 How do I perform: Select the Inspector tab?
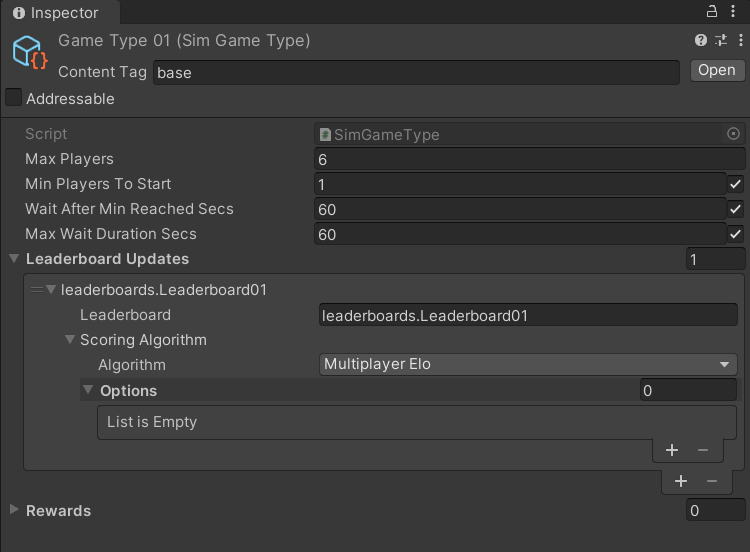pyautogui.click(x=60, y=13)
